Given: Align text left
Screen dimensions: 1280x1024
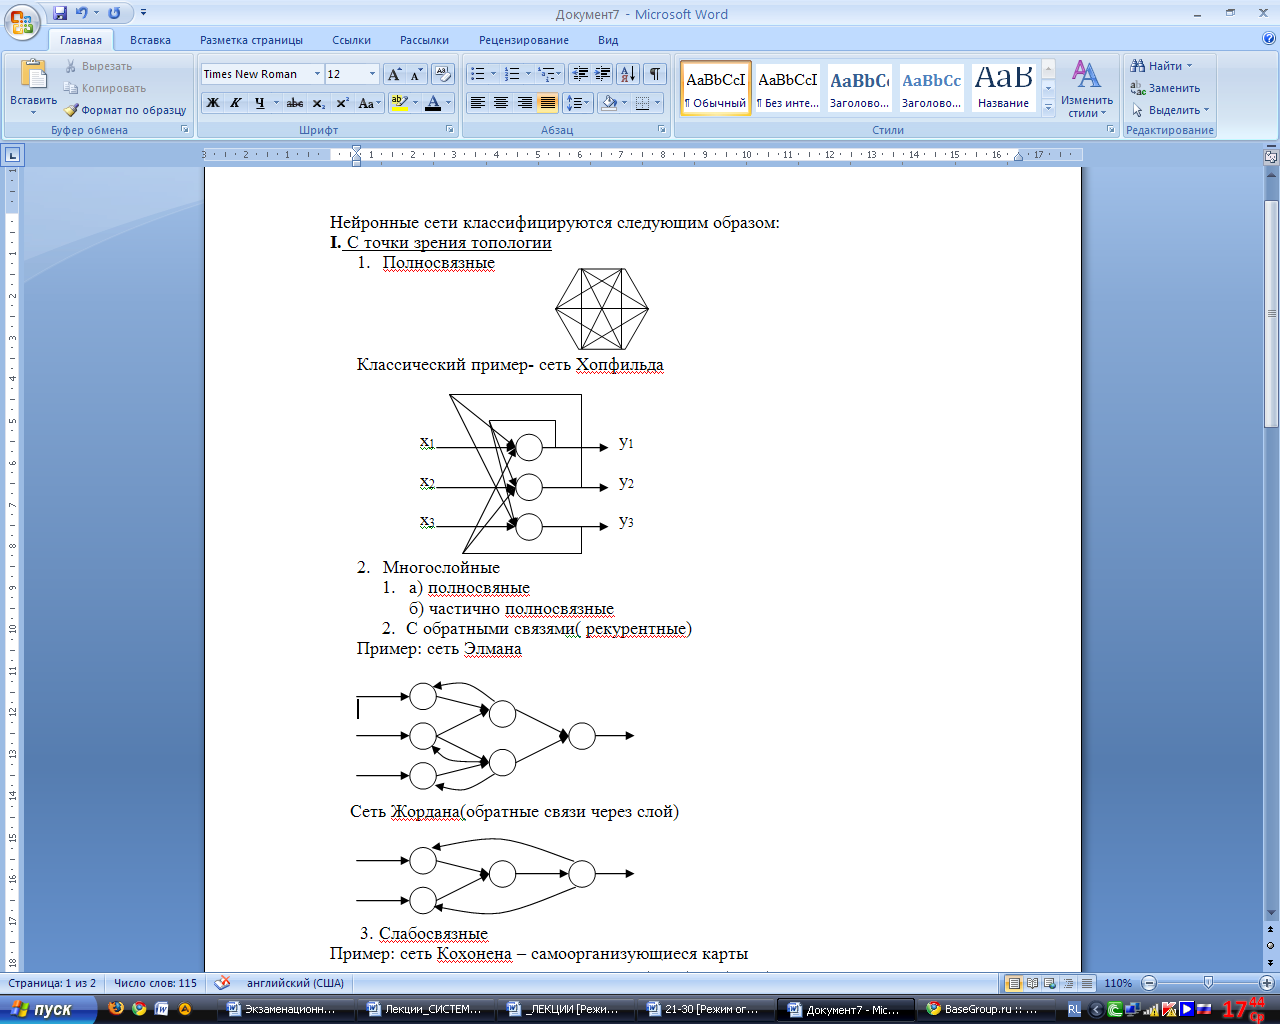Looking at the screenshot, I should 478,103.
